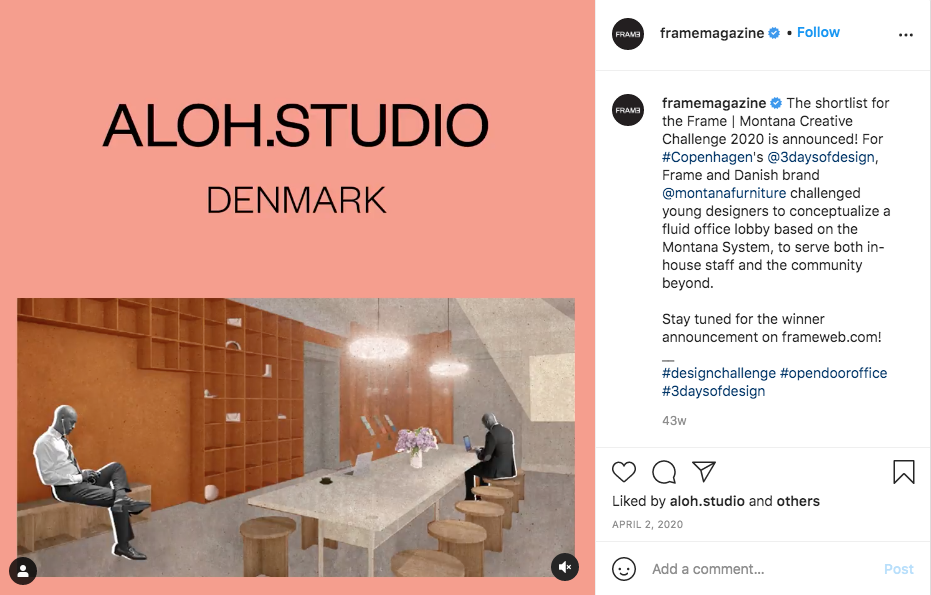Open framemagazine profile picture in header
The width and height of the screenshot is (931, 595).
(628, 34)
